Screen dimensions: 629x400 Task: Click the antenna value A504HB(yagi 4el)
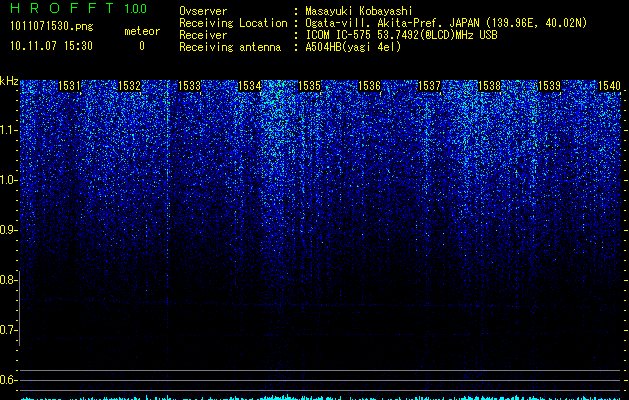pos(353,47)
